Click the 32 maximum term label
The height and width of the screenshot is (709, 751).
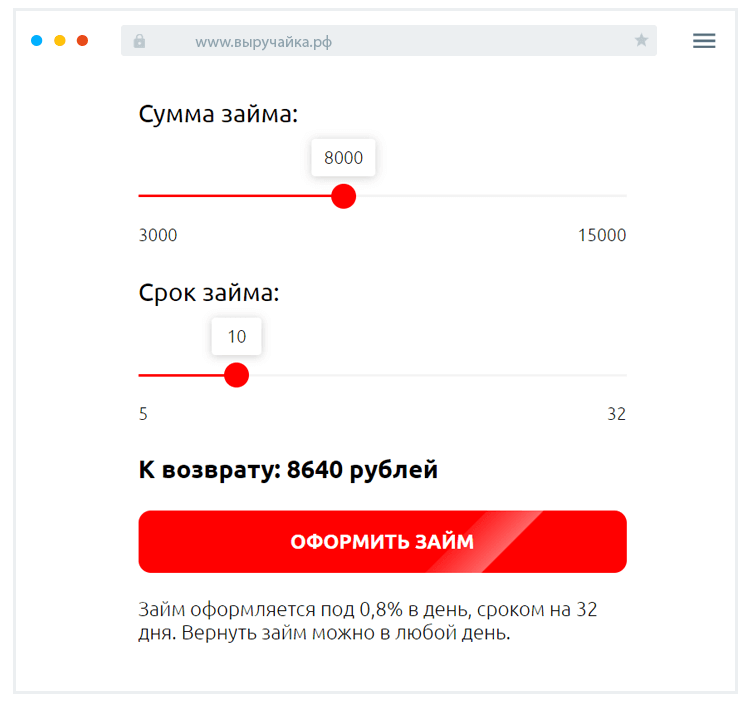(616, 414)
